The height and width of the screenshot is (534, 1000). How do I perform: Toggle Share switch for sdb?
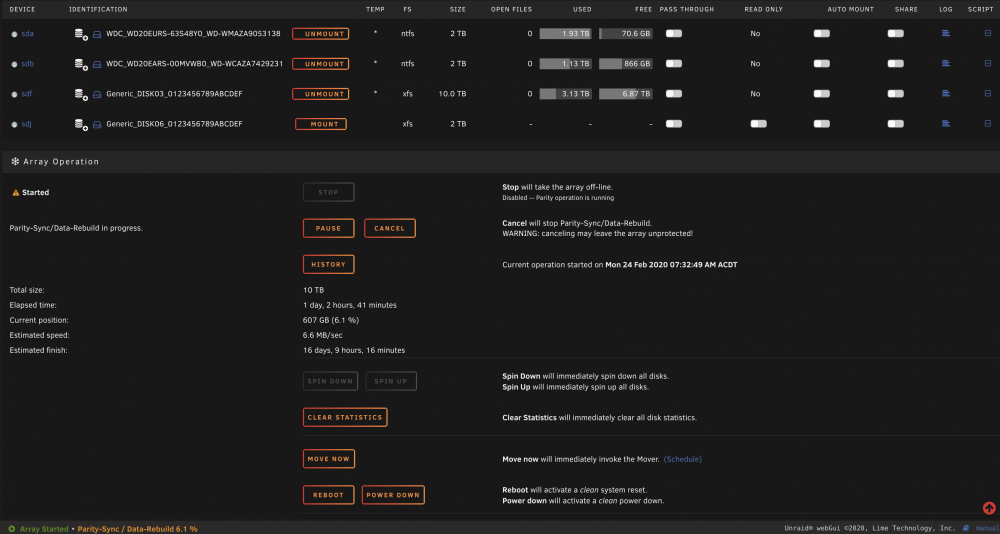895,63
